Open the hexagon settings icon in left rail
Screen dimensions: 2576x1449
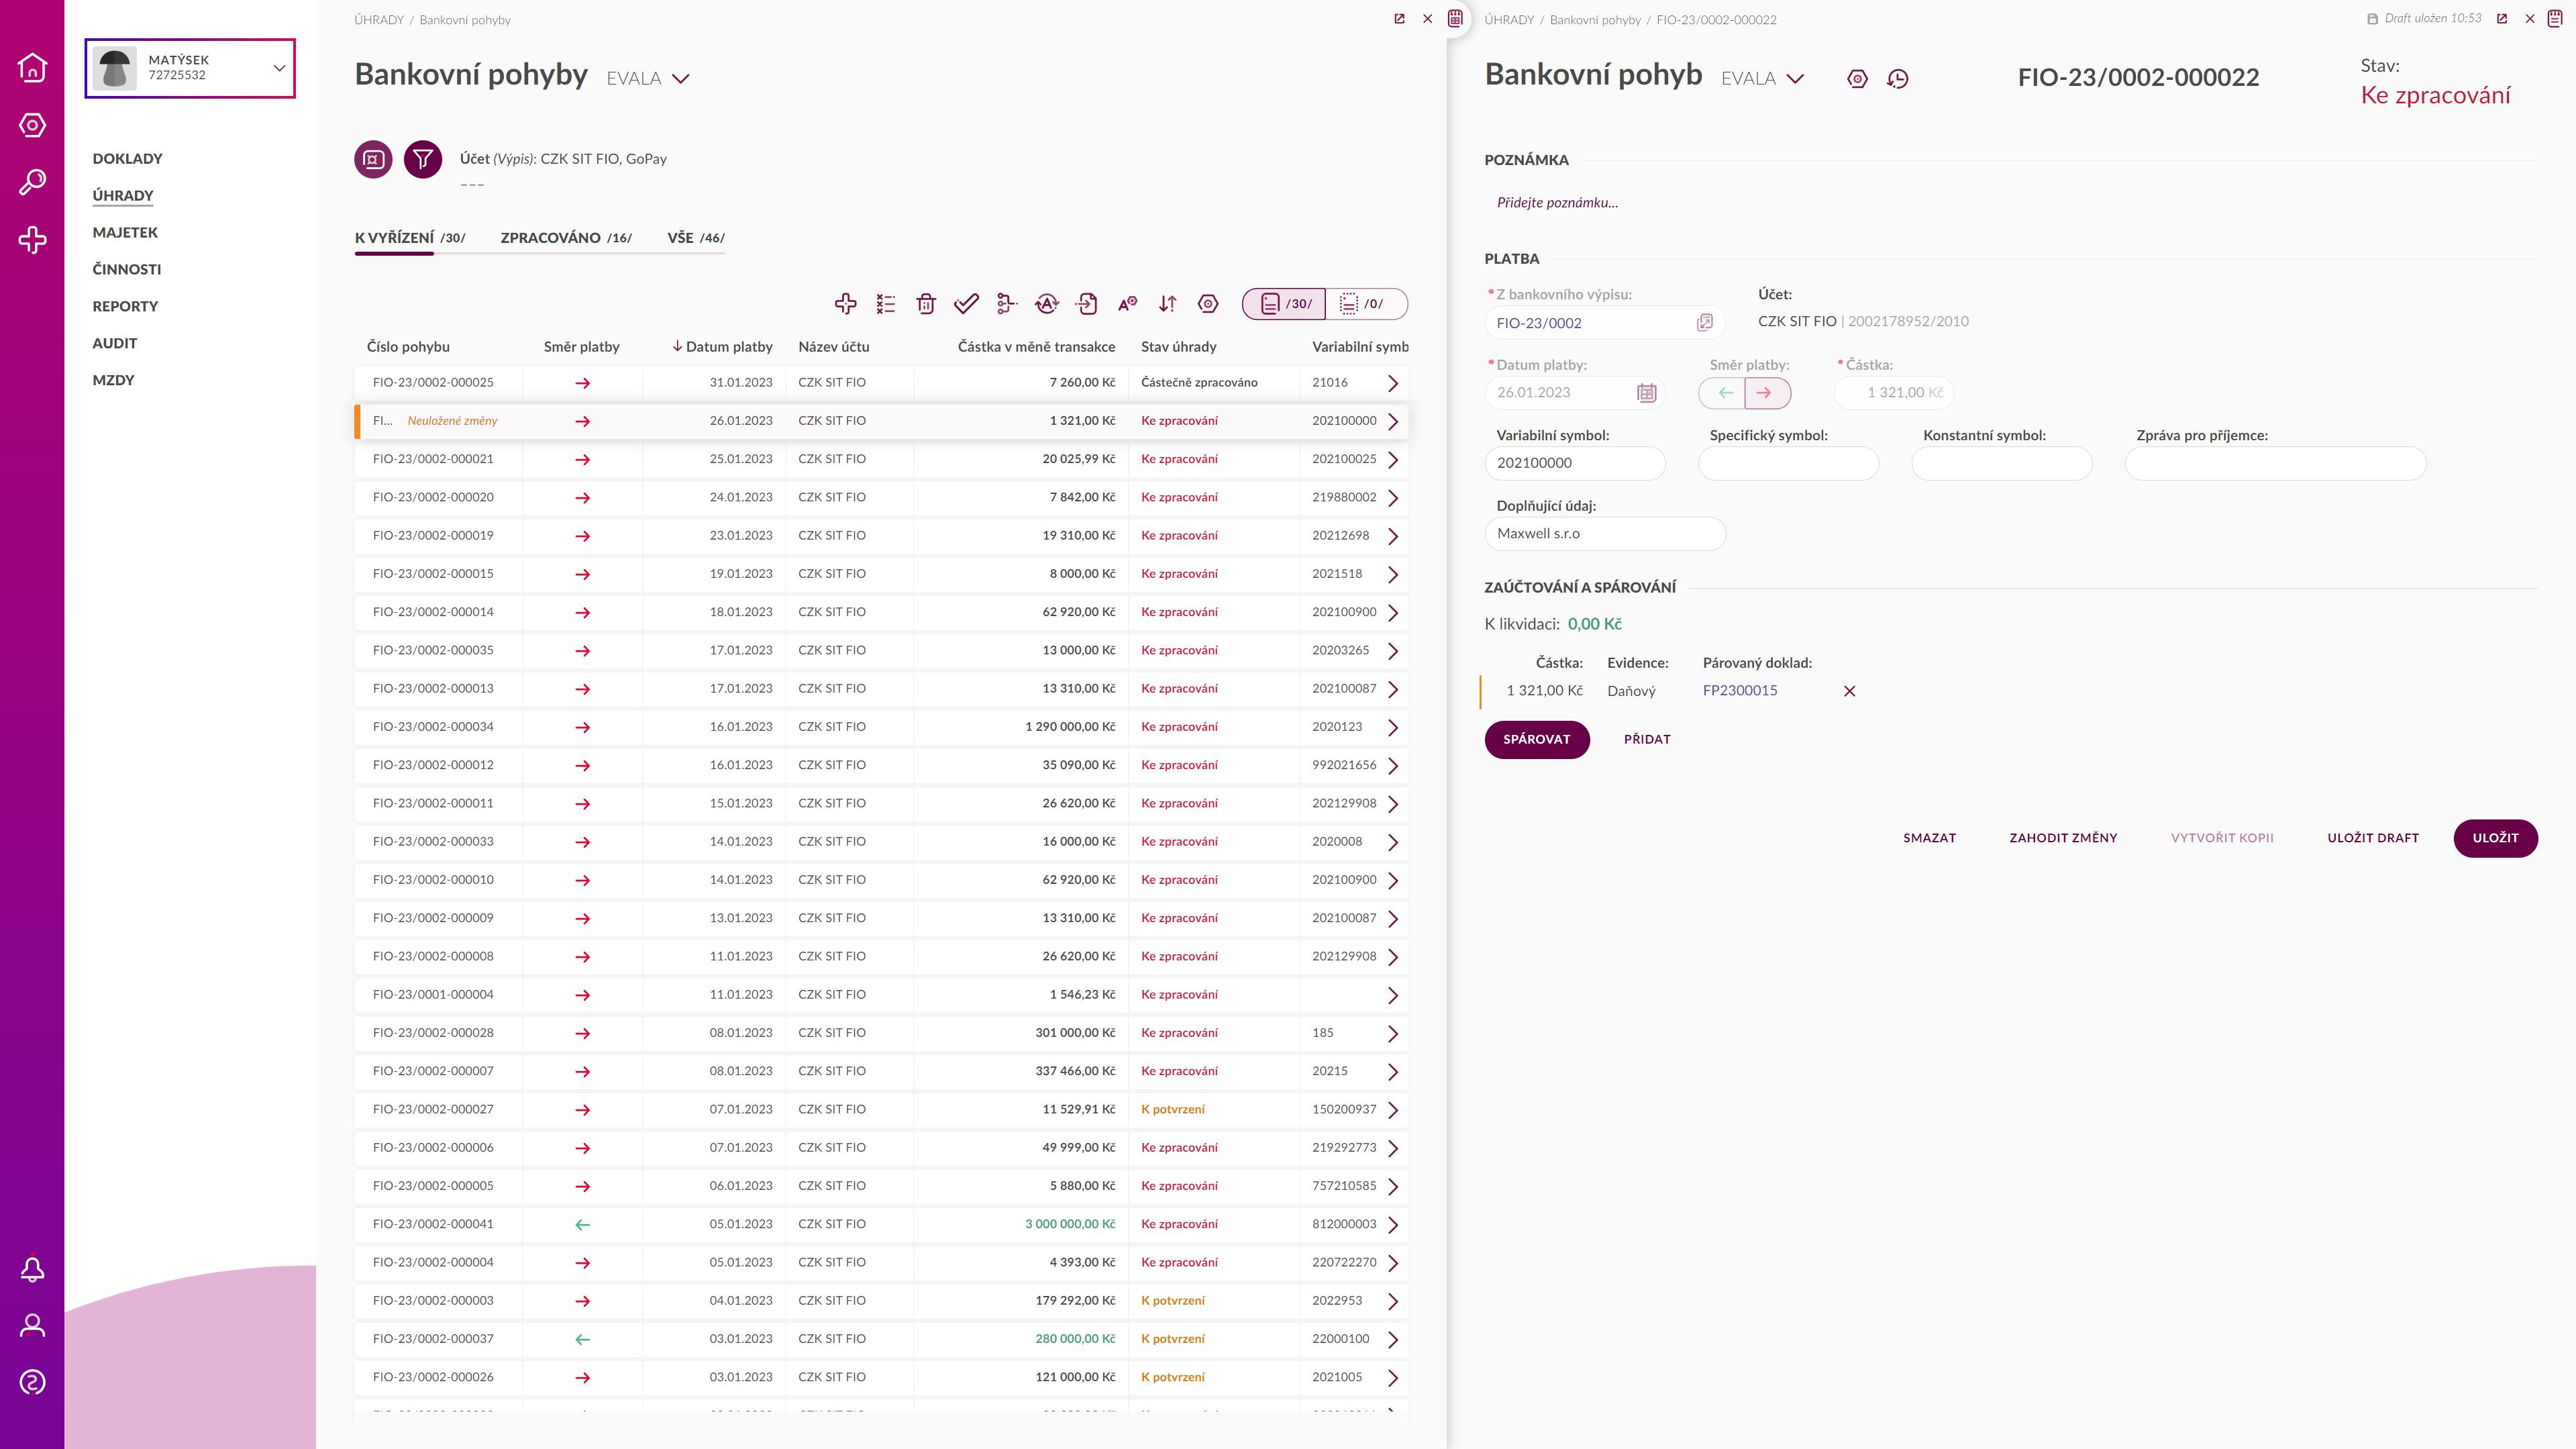coord(32,125)
